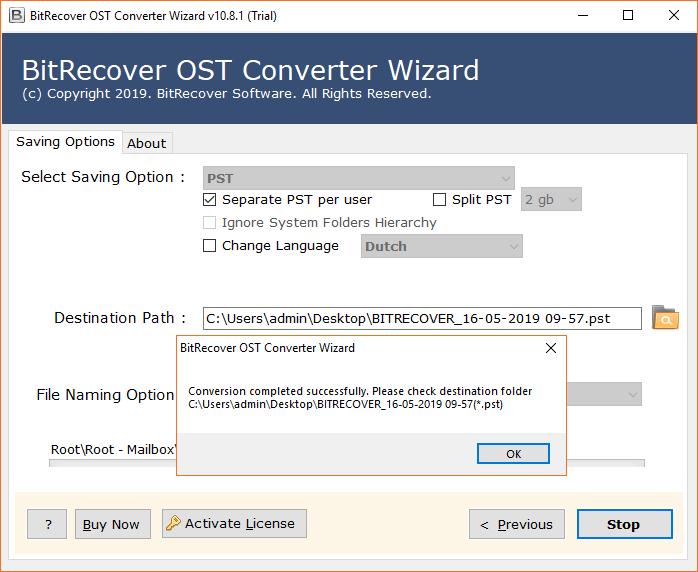The height and width of the screenshot is (572, 698).
Task: Uncheck Separate PST per user
Action: (209, 199)
